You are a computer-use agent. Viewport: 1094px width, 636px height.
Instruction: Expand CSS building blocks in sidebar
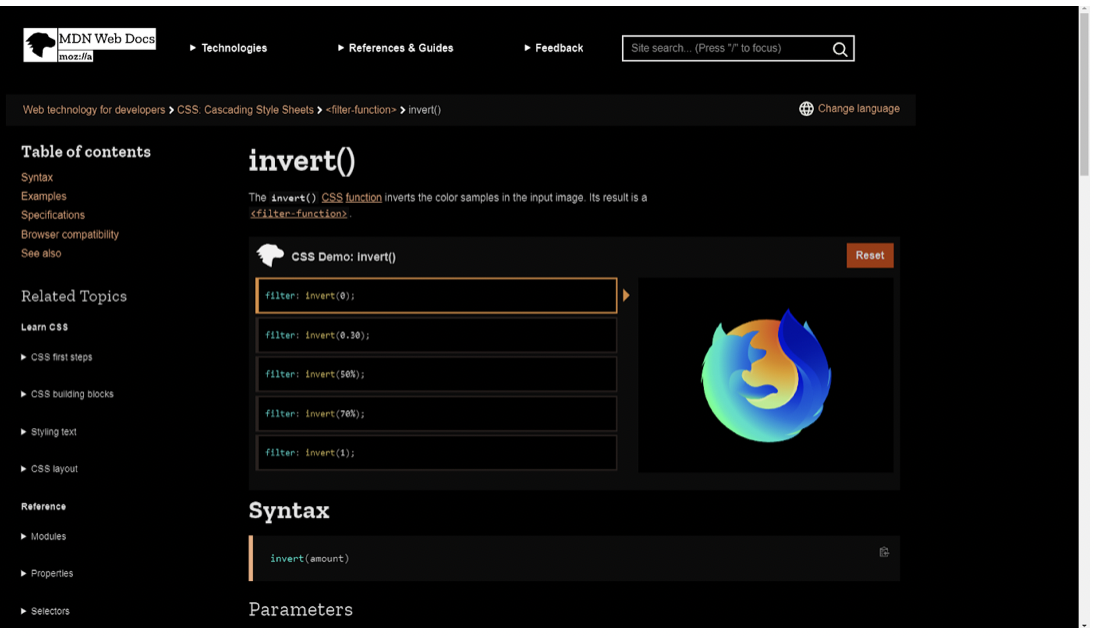71,394
